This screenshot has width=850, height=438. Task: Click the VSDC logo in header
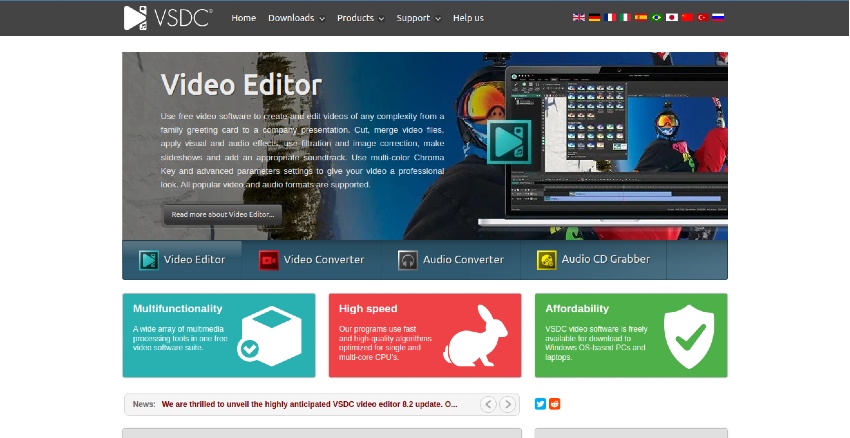pos(168,18)
